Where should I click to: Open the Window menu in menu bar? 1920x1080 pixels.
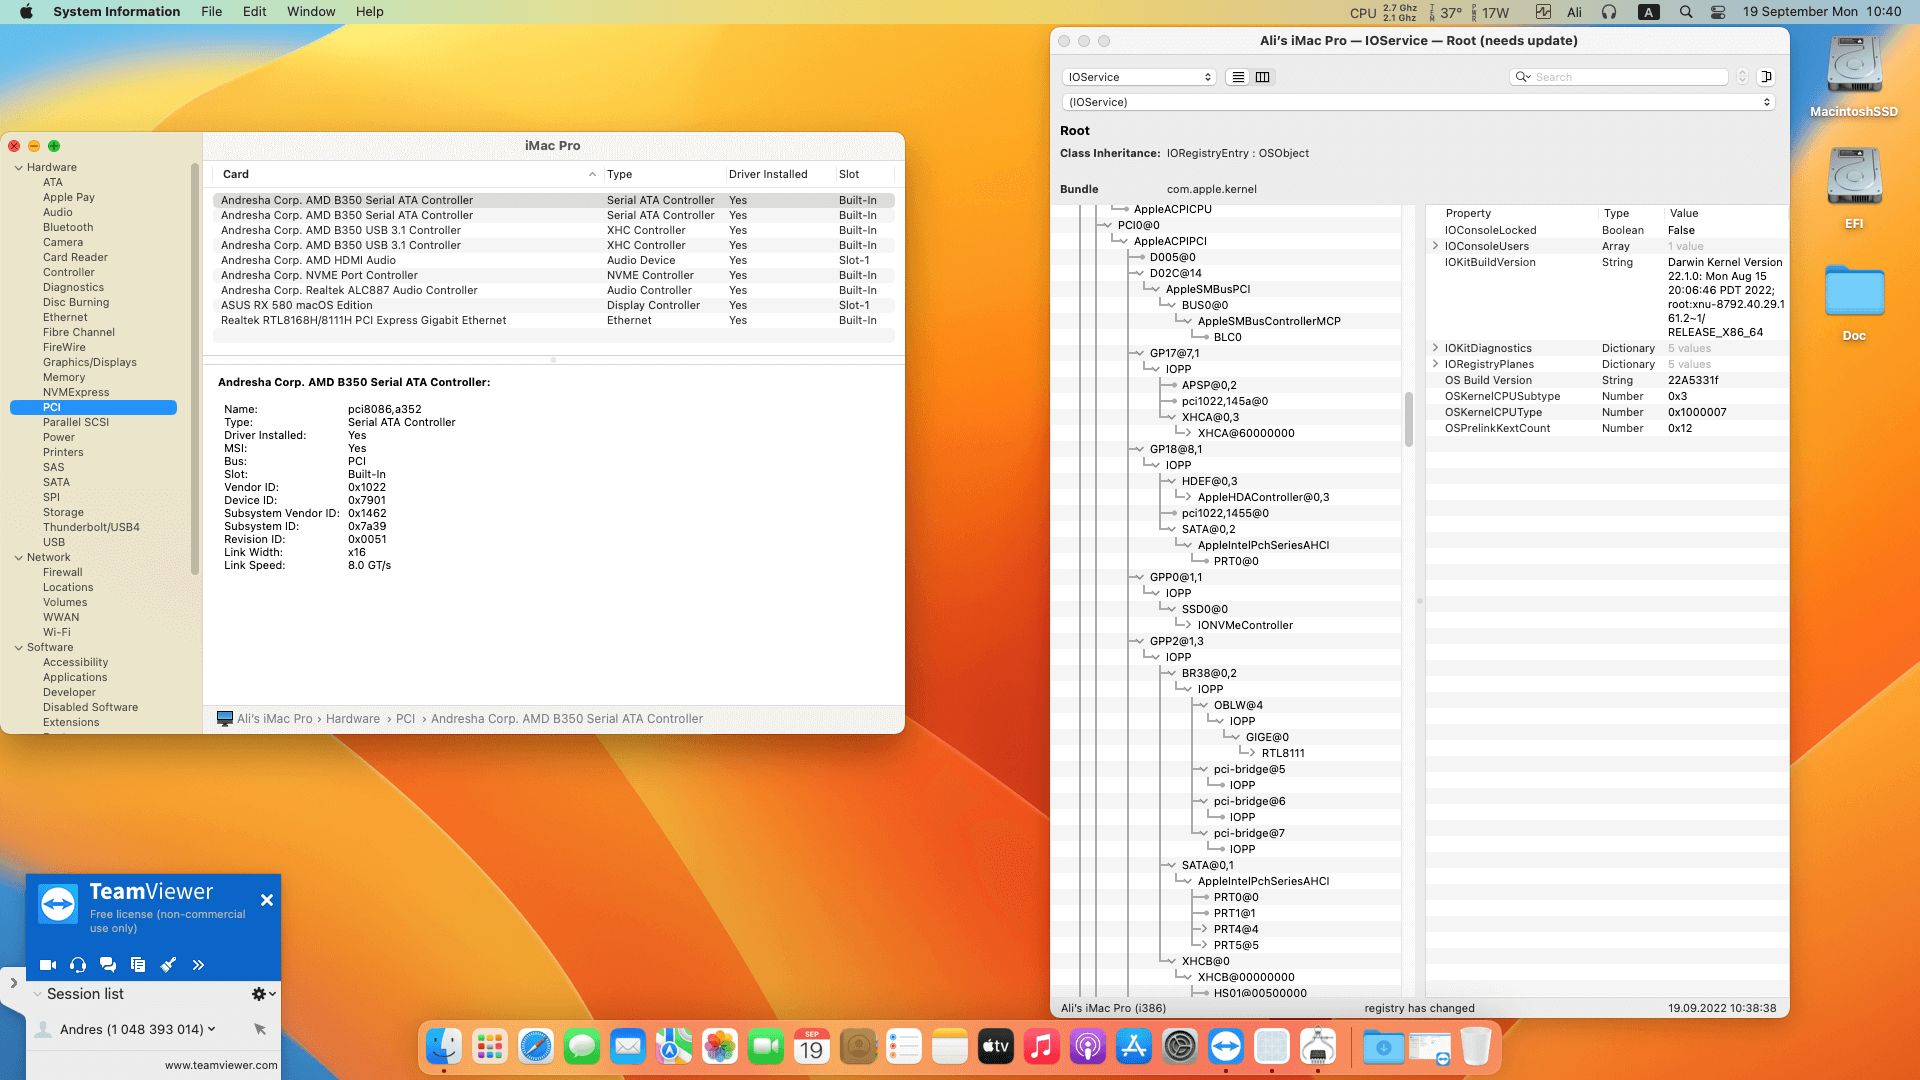coord(311,12)
